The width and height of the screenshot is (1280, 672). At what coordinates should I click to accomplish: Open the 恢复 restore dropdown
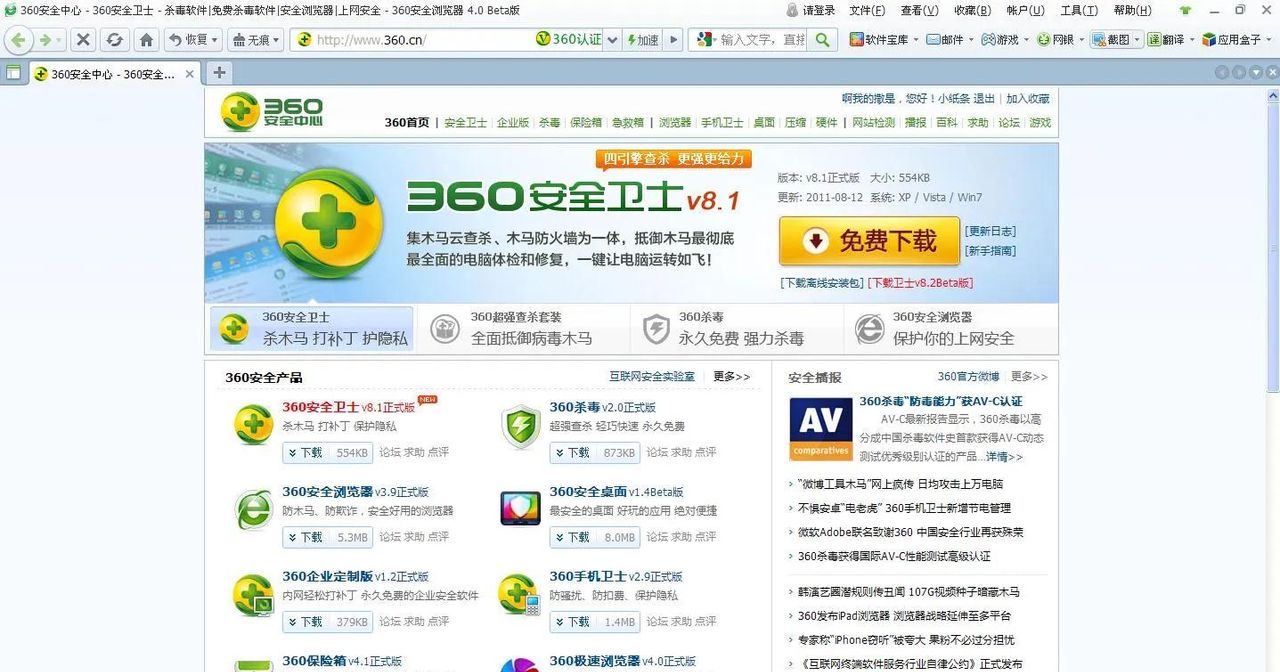pos(194,40)
